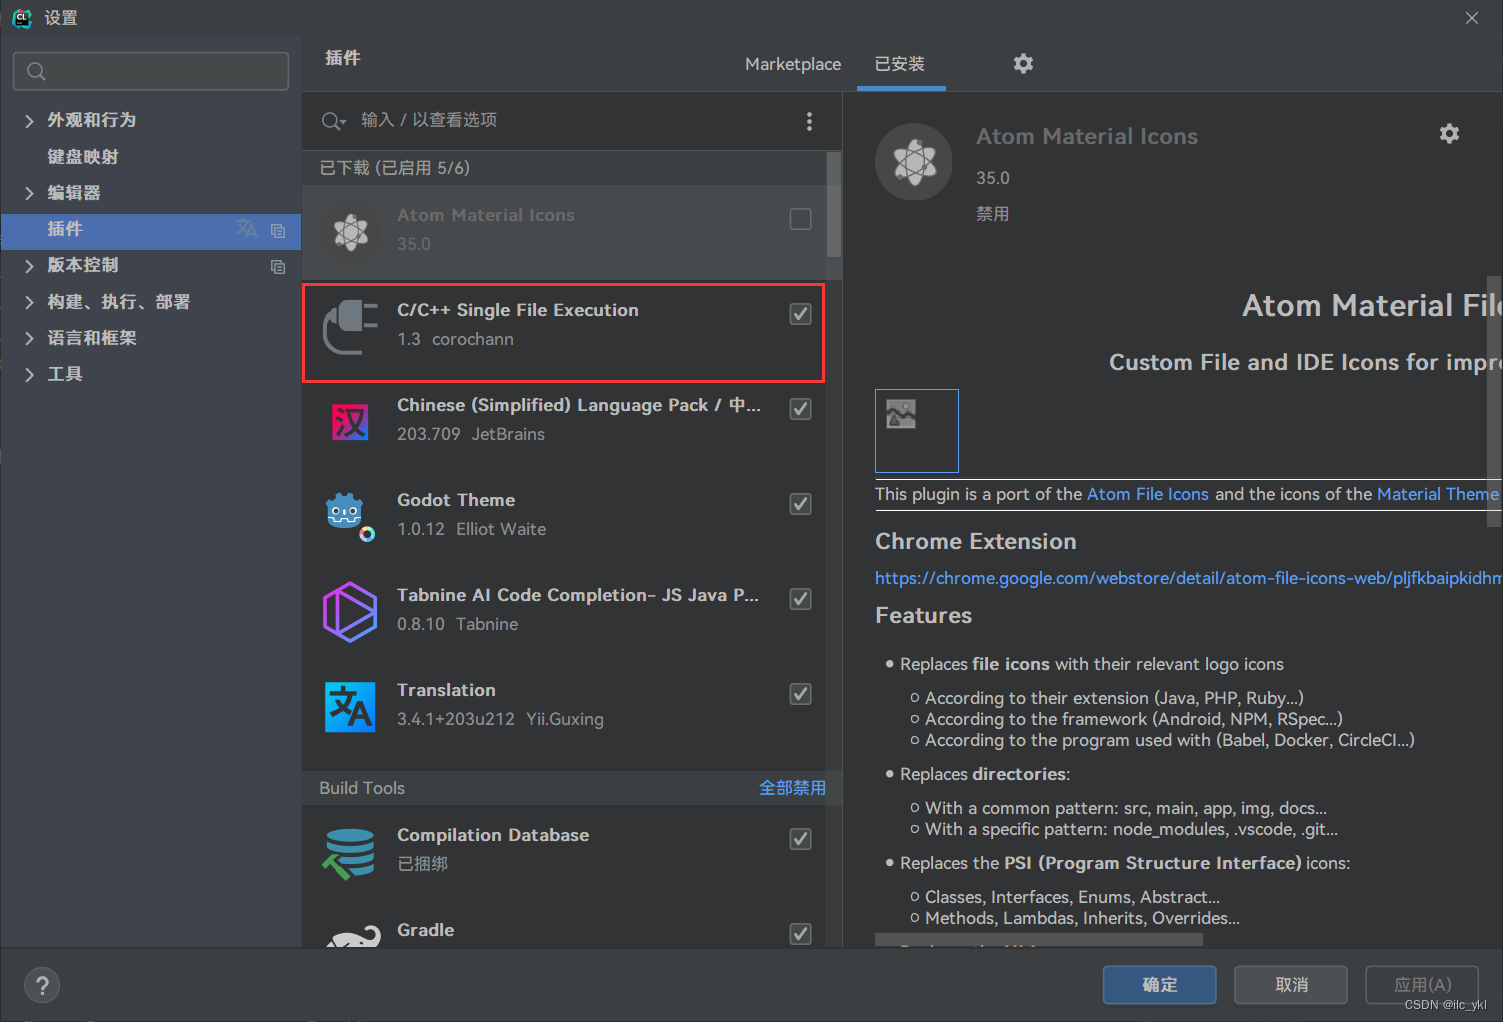Expand the 工具 settings group
Image resolution: width=1503 pixels, height=1022 pixels.
pyautogui.click(x=29, y=374)
